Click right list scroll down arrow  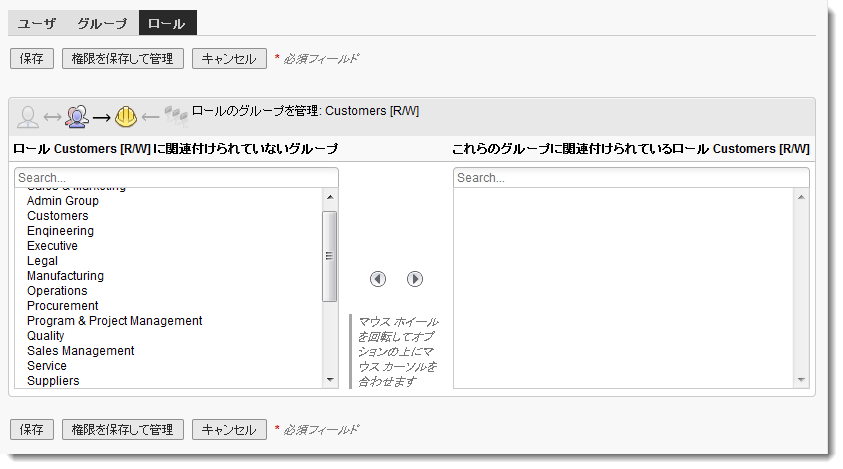[x=801, y=380]
